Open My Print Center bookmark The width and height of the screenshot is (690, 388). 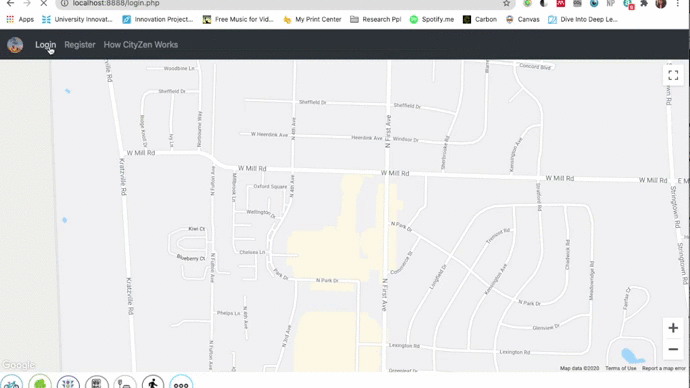(312, 19)
